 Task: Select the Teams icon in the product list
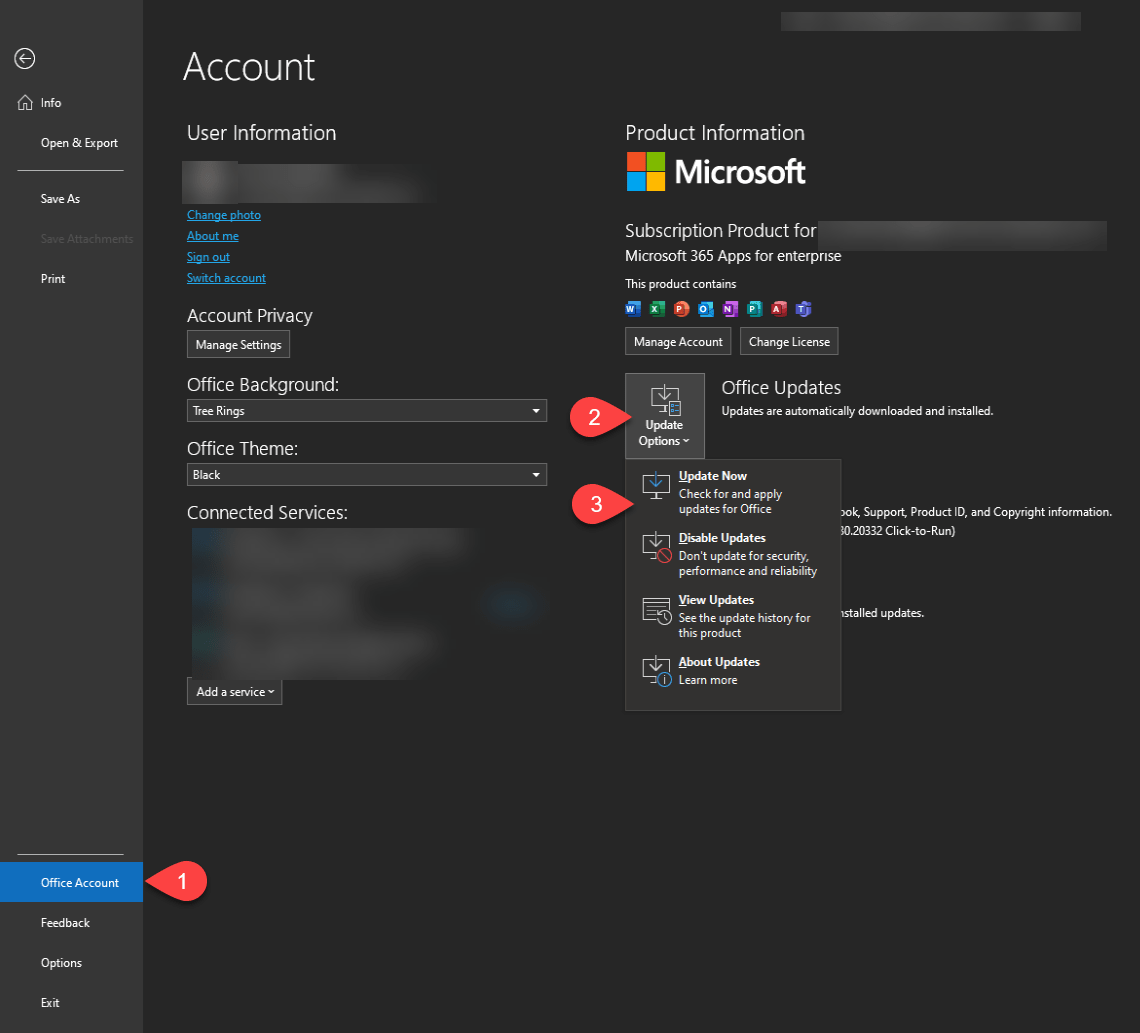pos(803,309)
